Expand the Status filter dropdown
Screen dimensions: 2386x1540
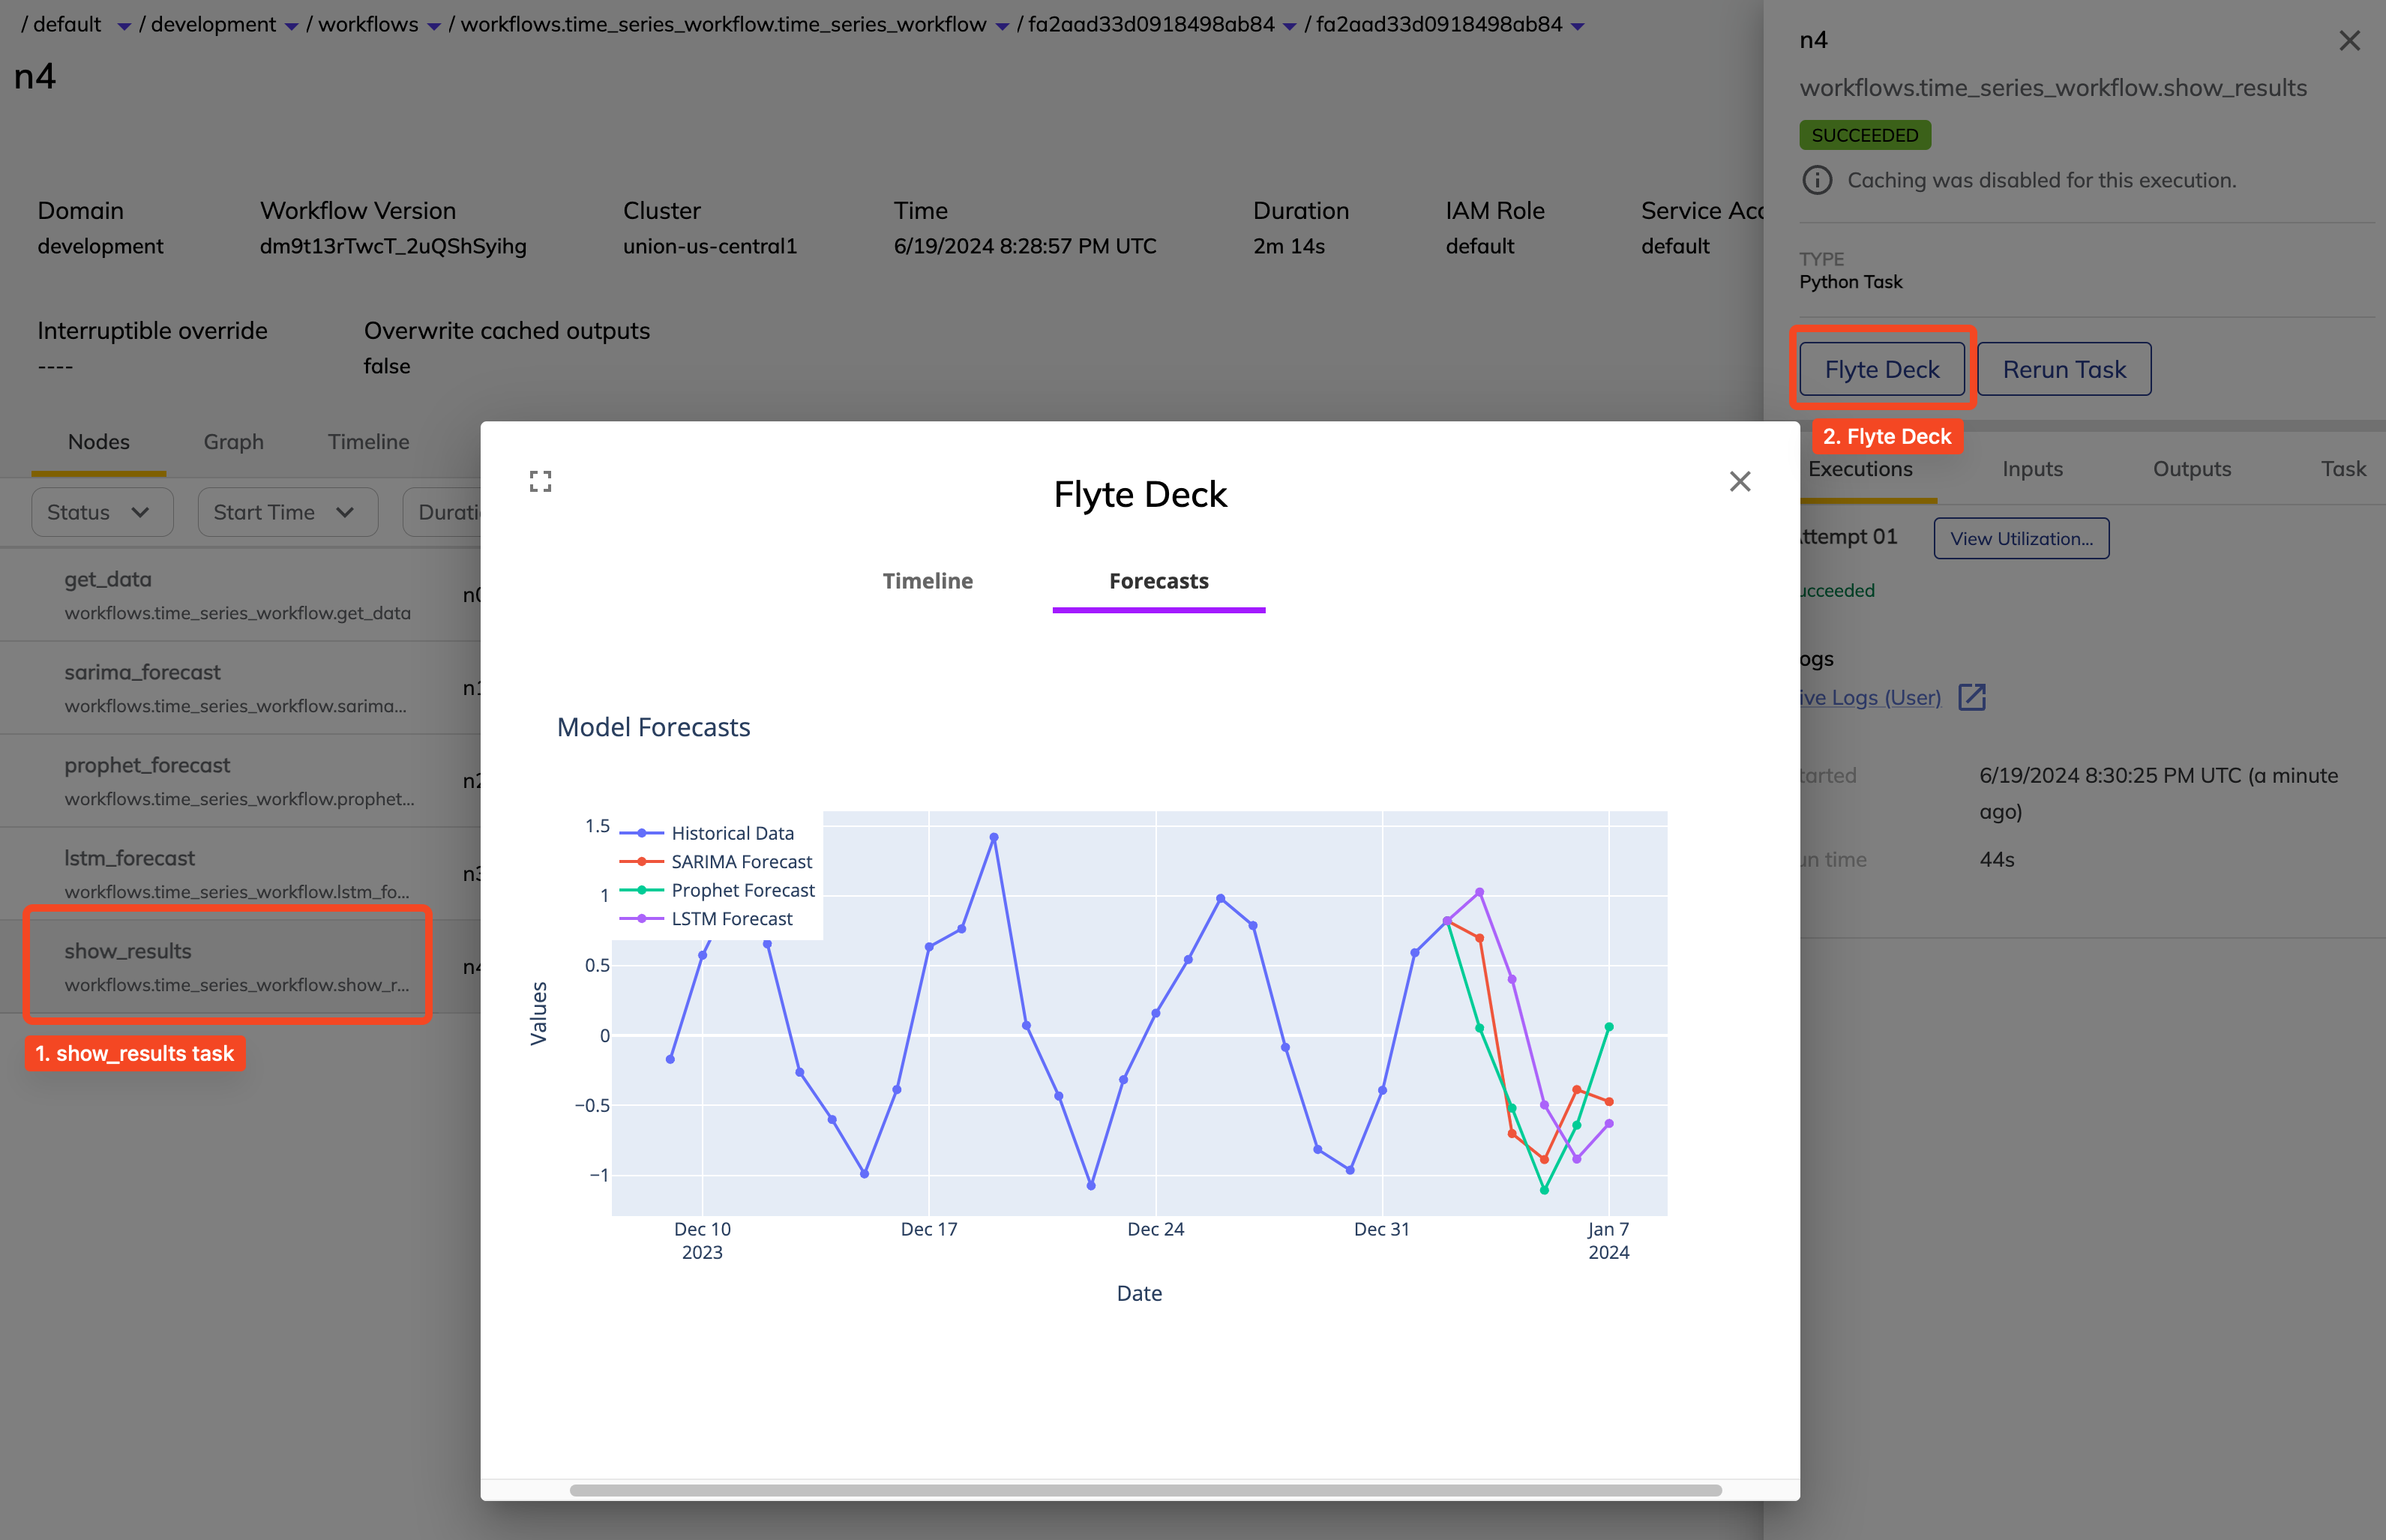click(97, 513)
